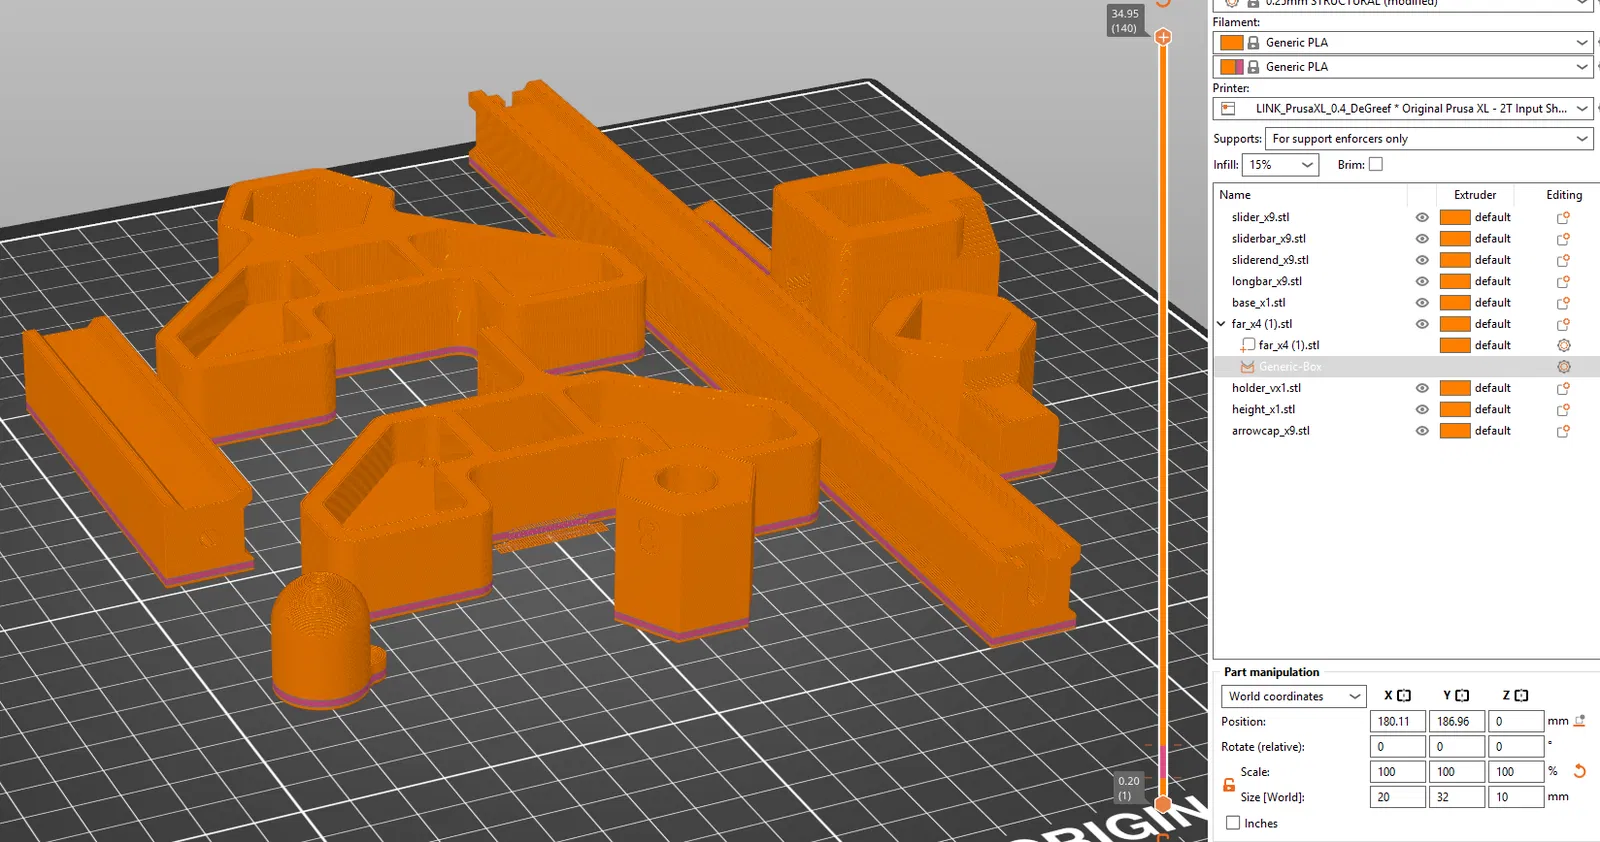
Task: Open the World coordinates dropdown
Action: (1294, 696)
